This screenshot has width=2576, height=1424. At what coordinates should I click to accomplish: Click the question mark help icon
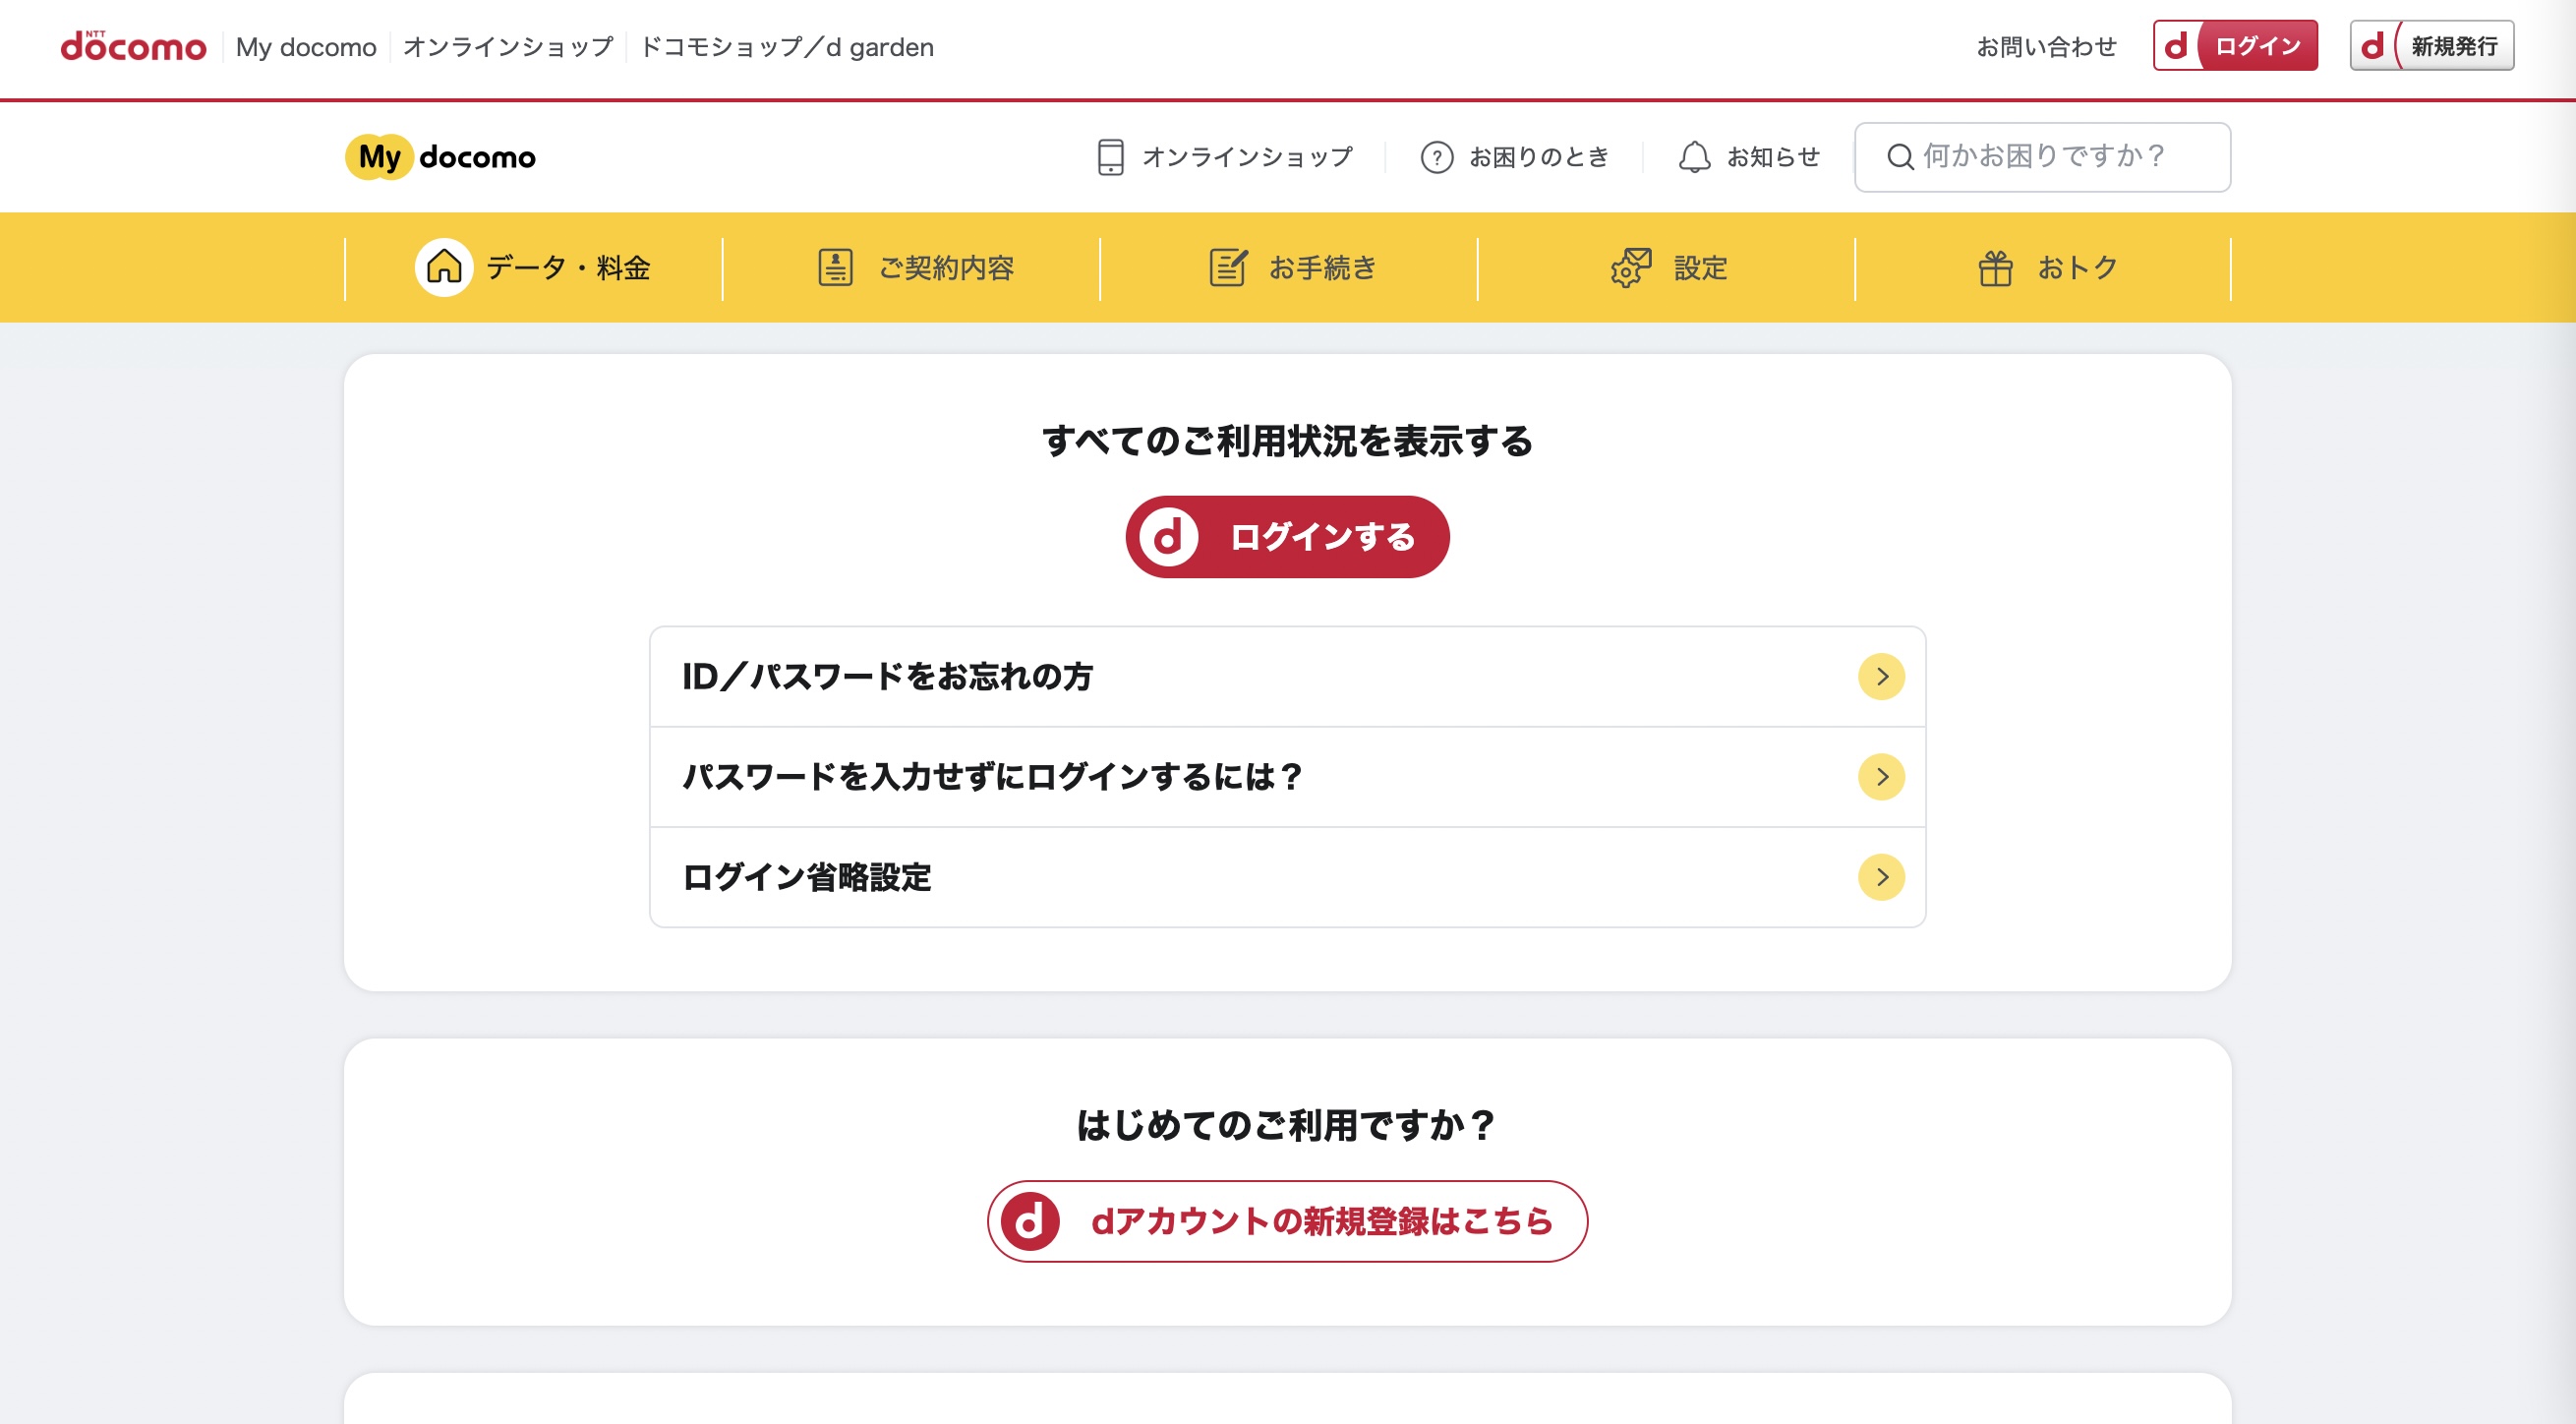point(1437,157)
